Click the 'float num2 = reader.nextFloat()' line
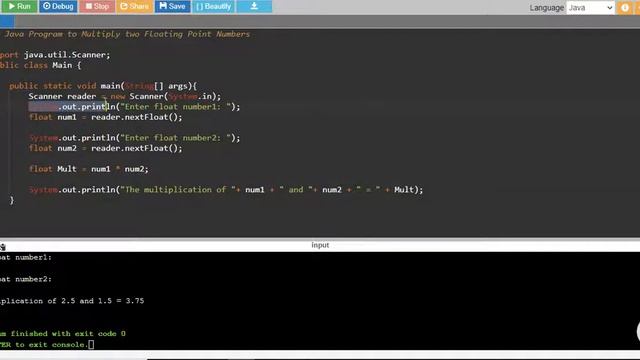Viewport: 640px width, 360px height. (x=106, y=148)
